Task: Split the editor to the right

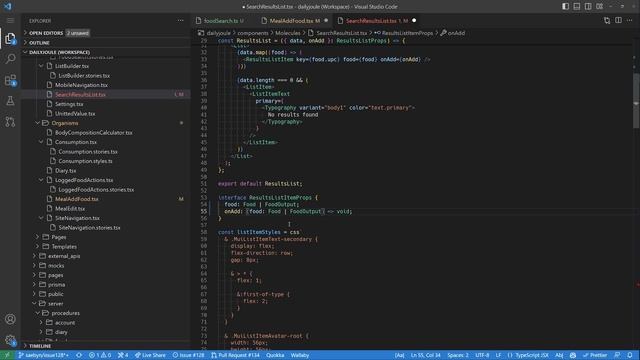Action: (618, 20)
